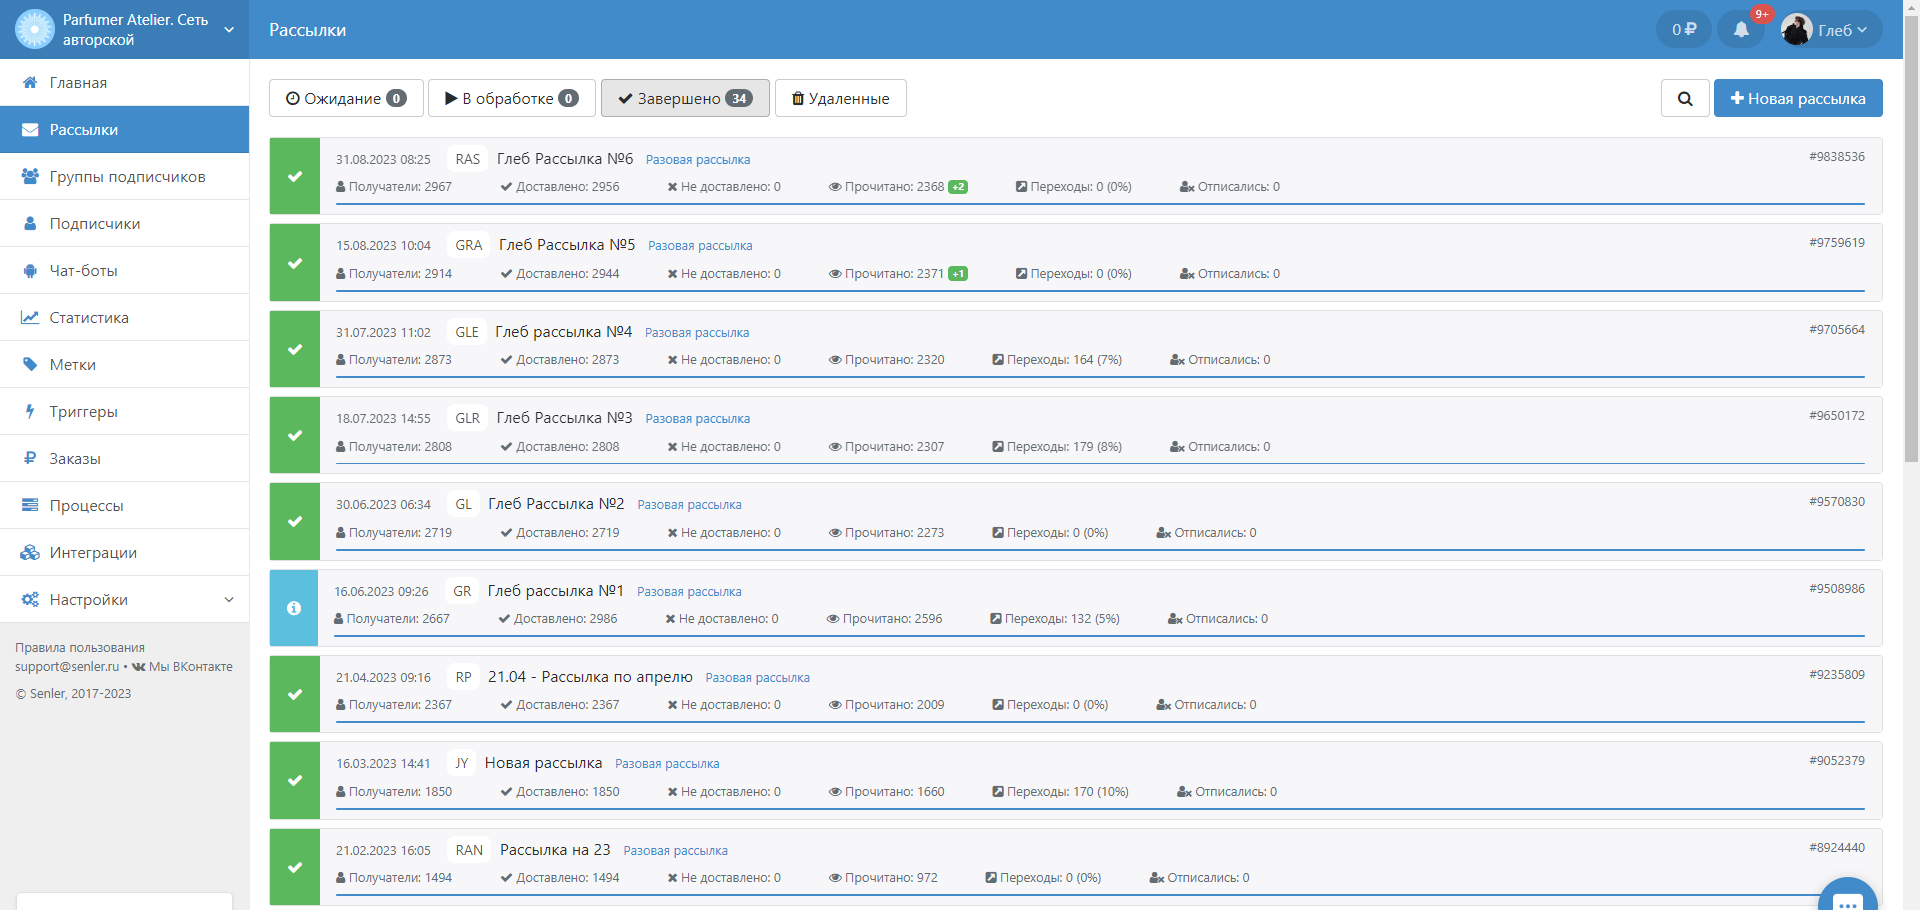This screenshot has width=1920, height=910.
Task: Click the +2 badge on Рассылка №6
Action: pyautogui.click(x=958, y=187)
